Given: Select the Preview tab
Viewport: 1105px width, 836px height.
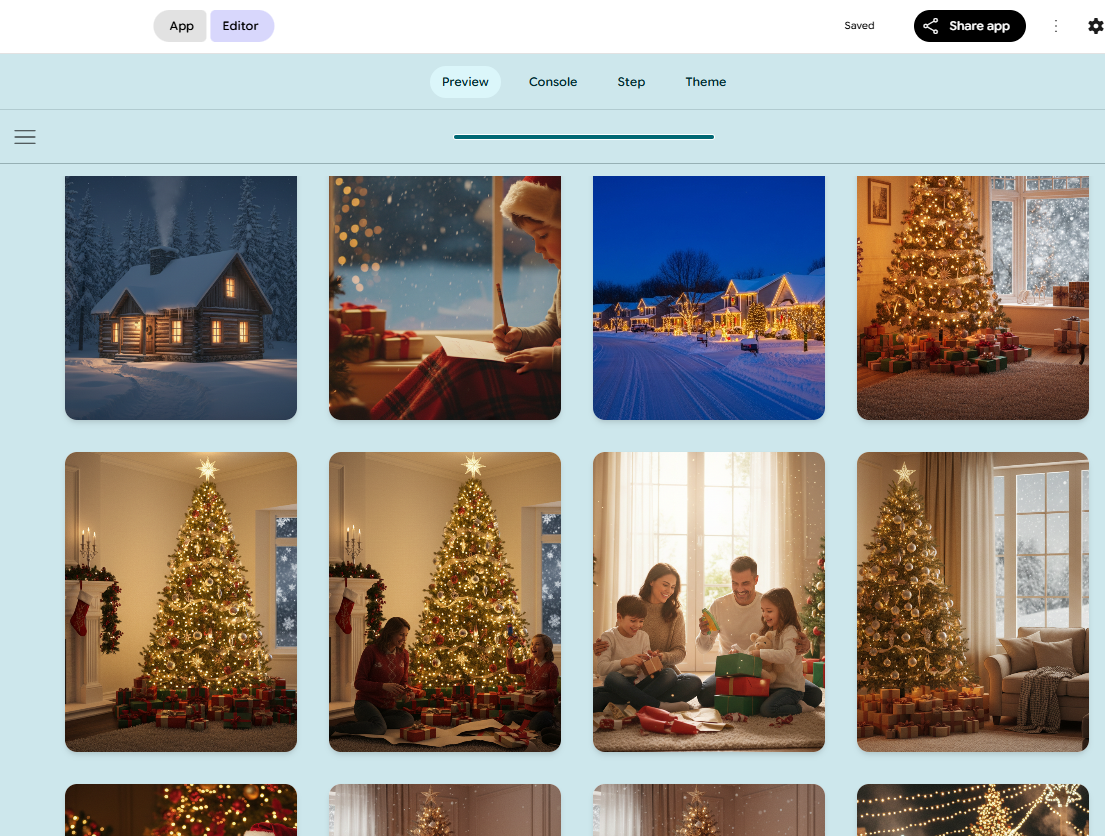Looking at the screenshot, I should (465, 82).
